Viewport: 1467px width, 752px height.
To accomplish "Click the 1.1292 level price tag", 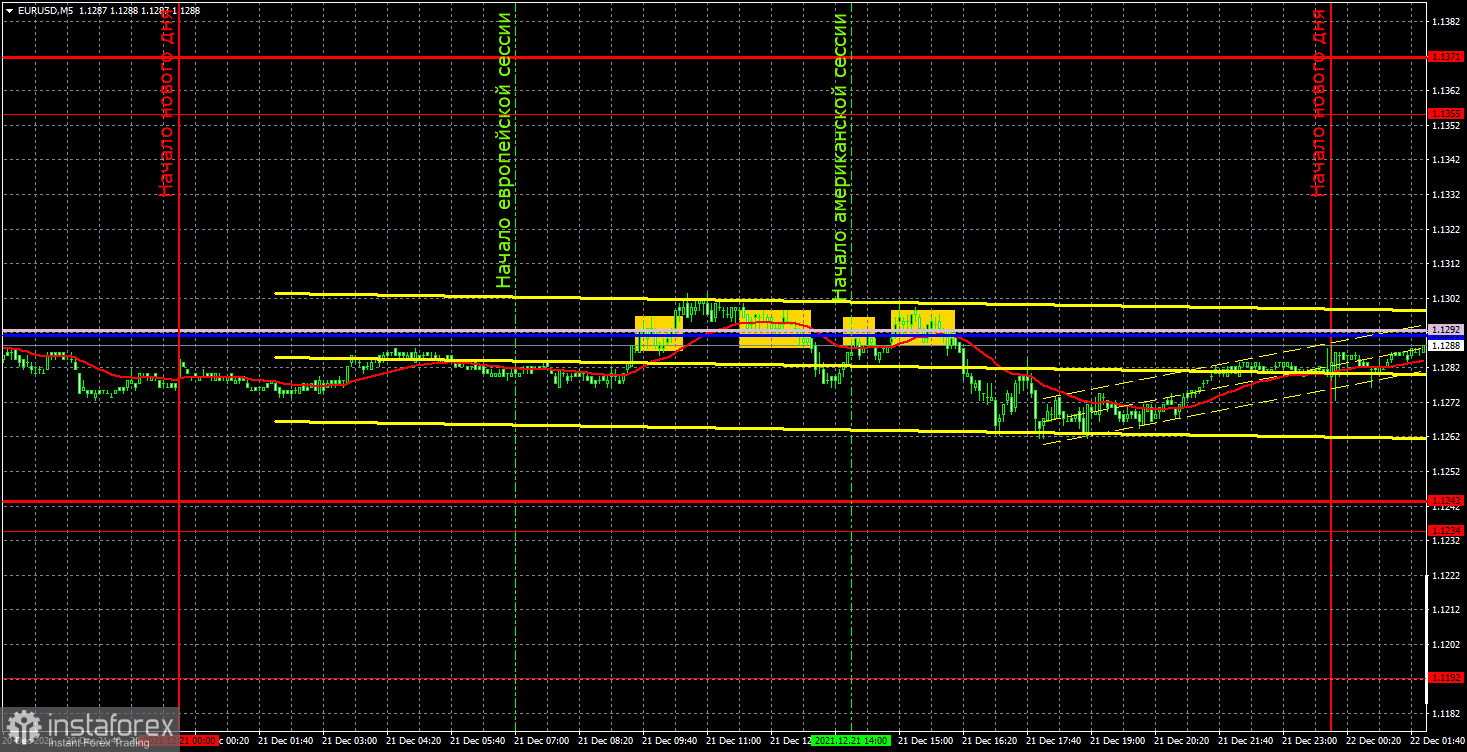I will 1446,329.
